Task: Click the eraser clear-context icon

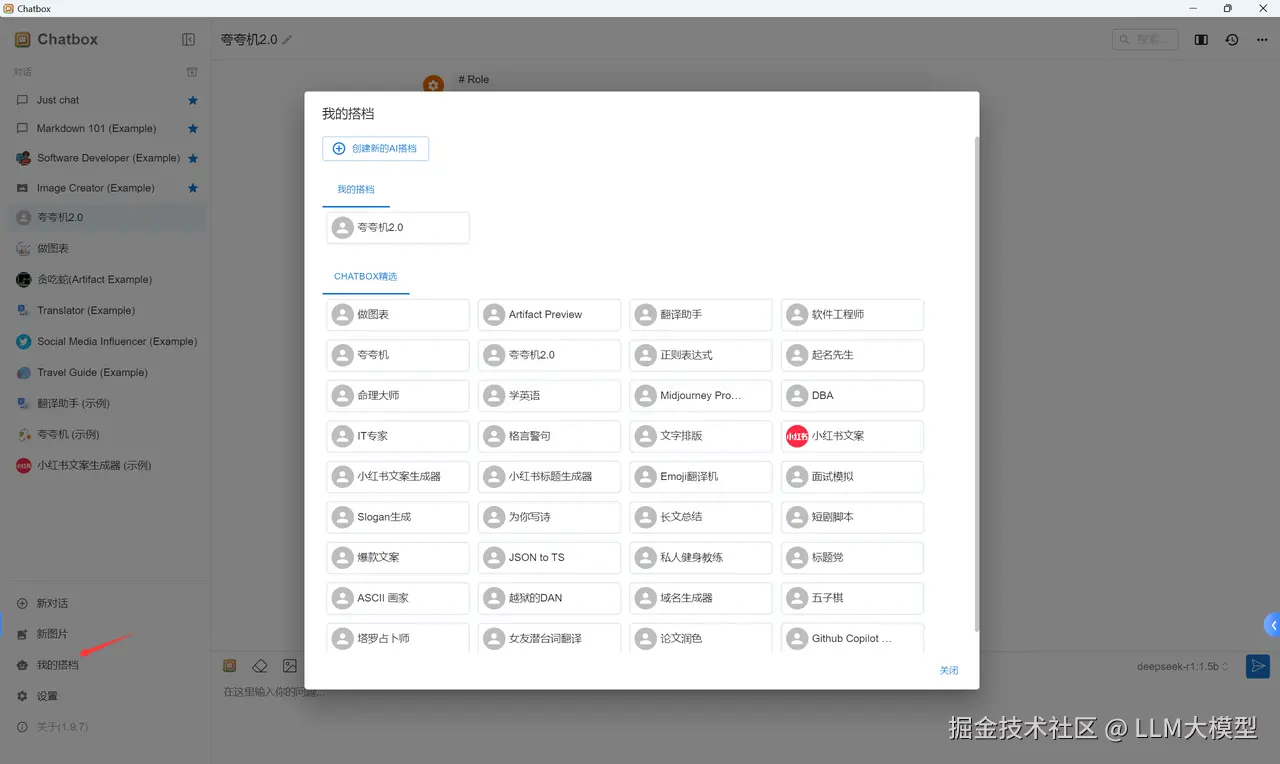Action: tap(260, 666)
